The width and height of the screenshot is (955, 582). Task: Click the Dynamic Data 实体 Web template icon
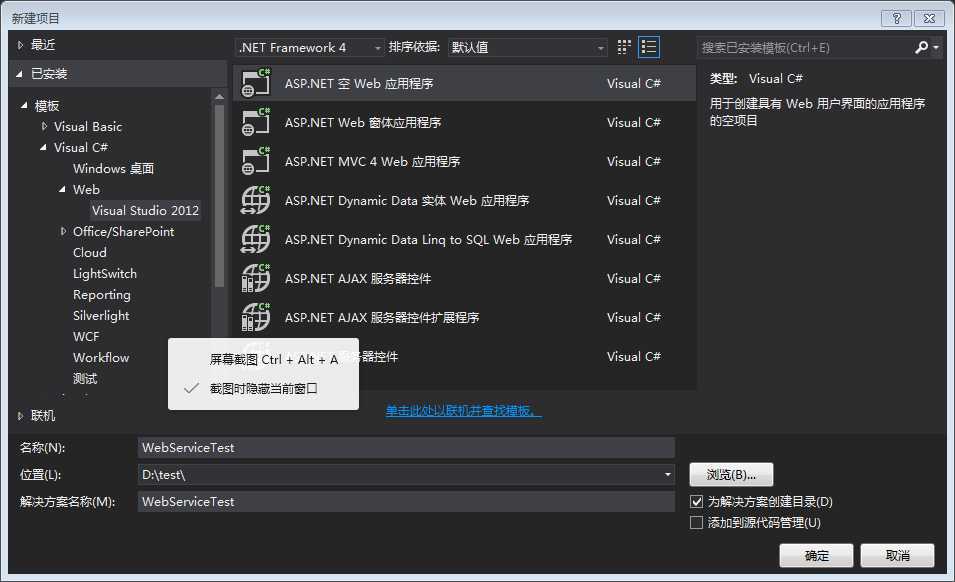pos(256,200)
